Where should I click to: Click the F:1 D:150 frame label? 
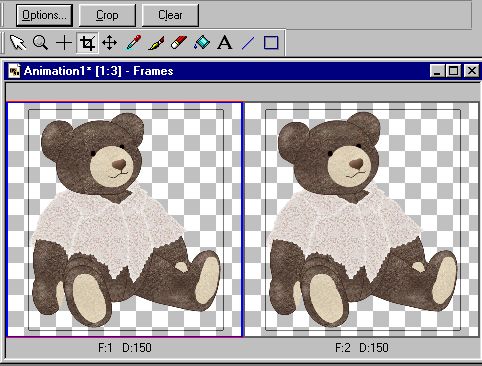[x=125, y=348]
